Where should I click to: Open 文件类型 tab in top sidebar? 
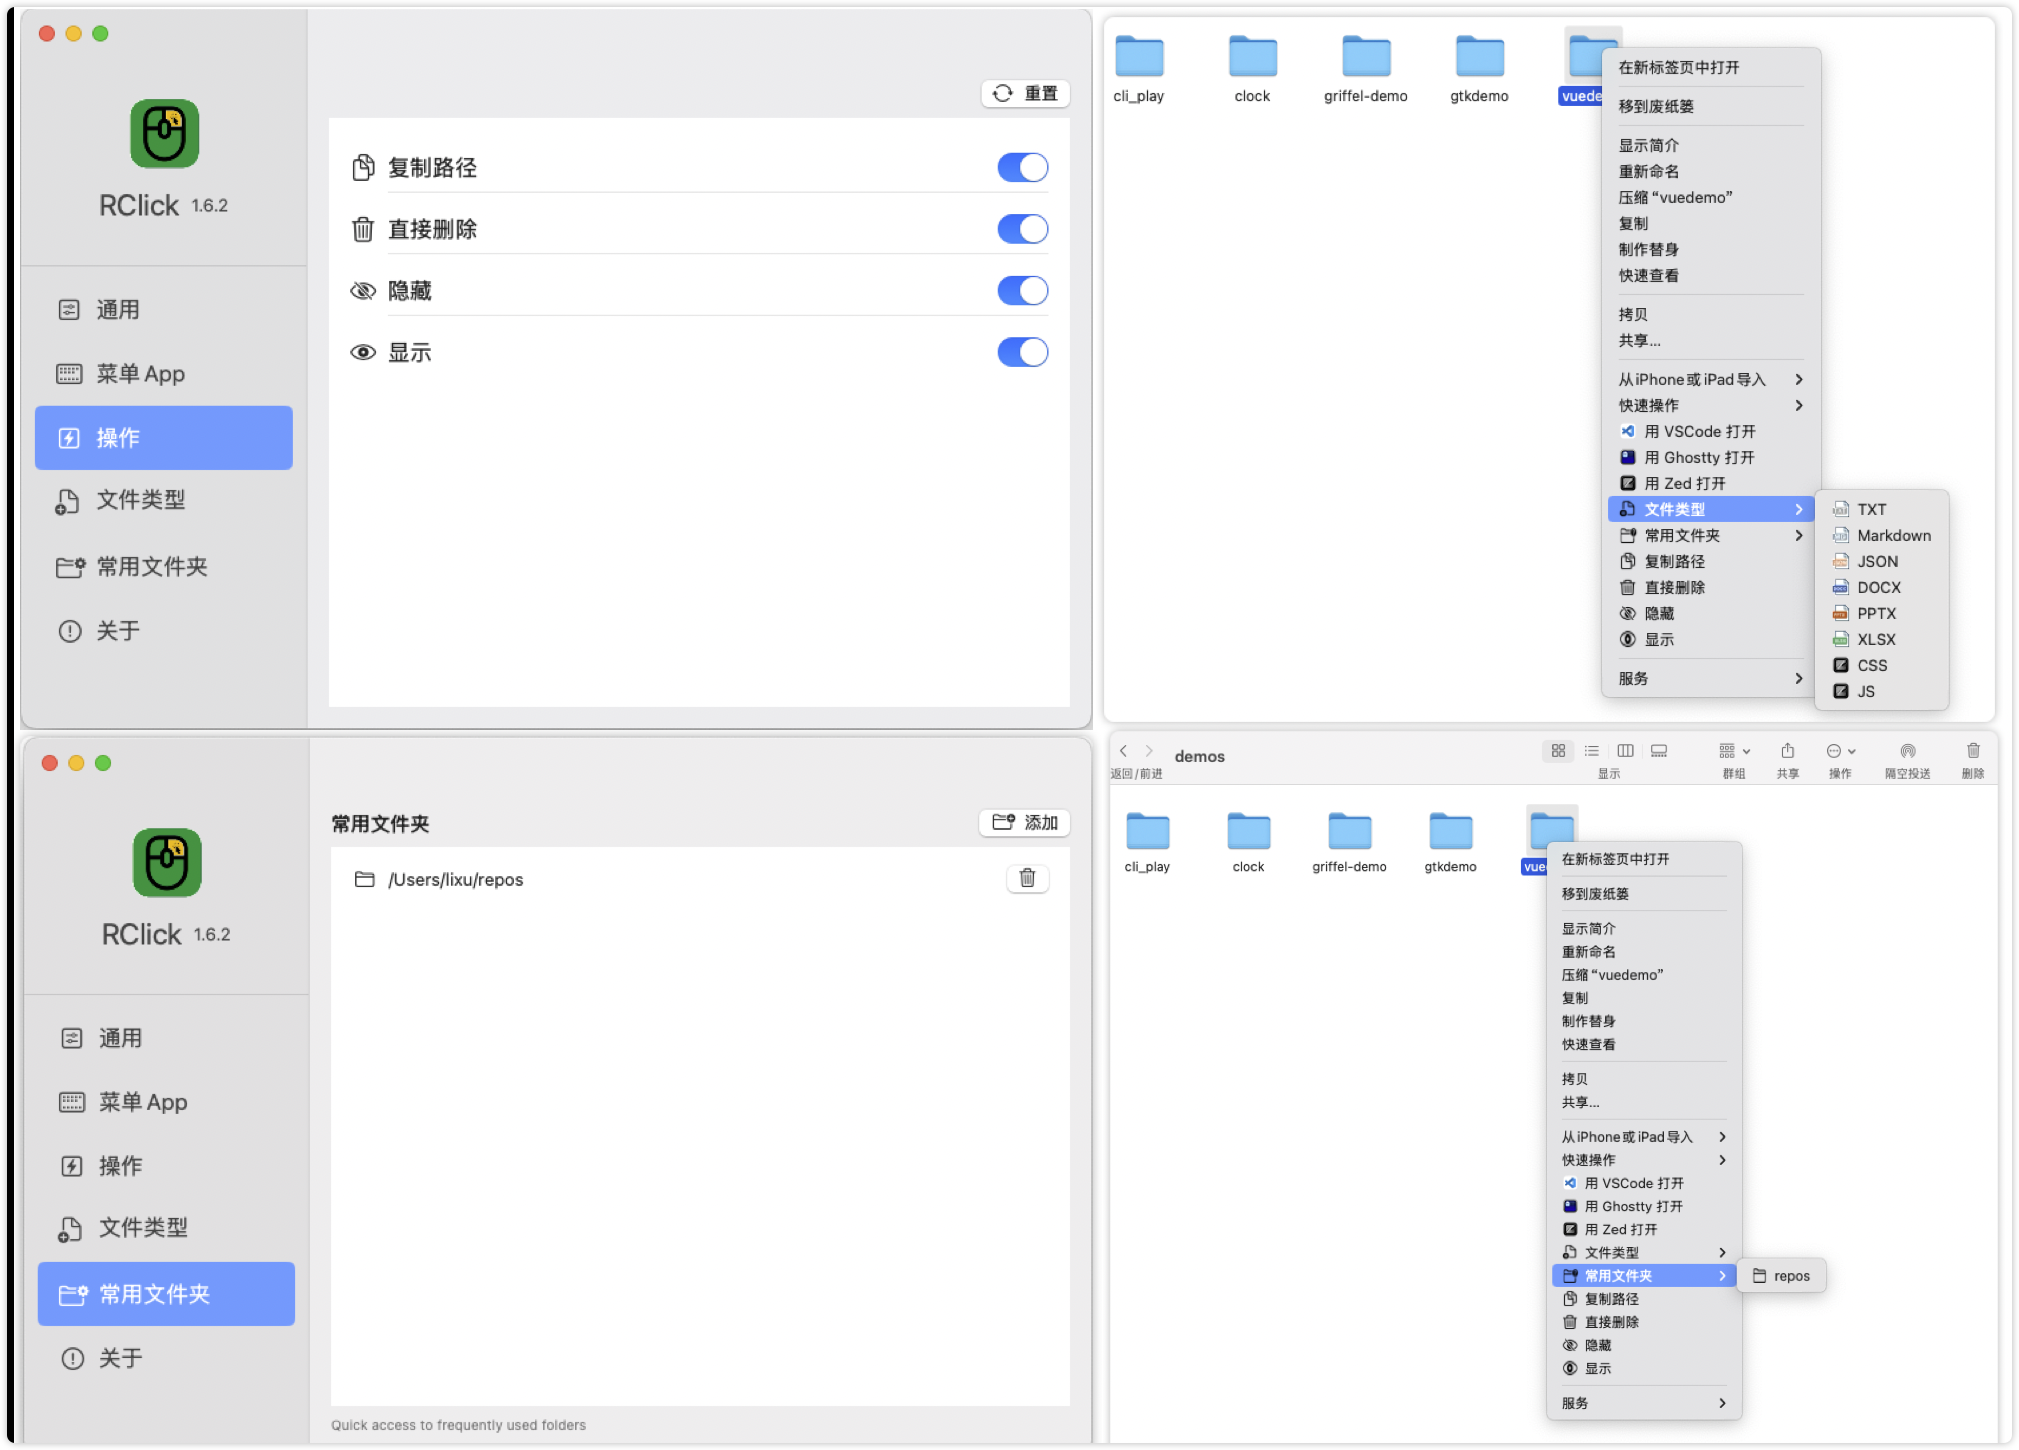[140, 500]
